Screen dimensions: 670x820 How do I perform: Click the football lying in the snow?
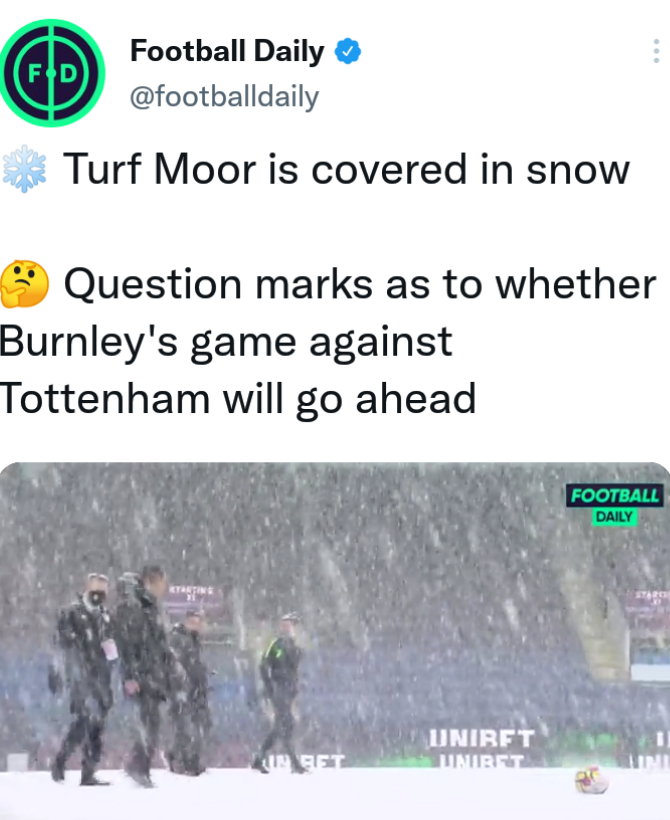coord(592,780)
